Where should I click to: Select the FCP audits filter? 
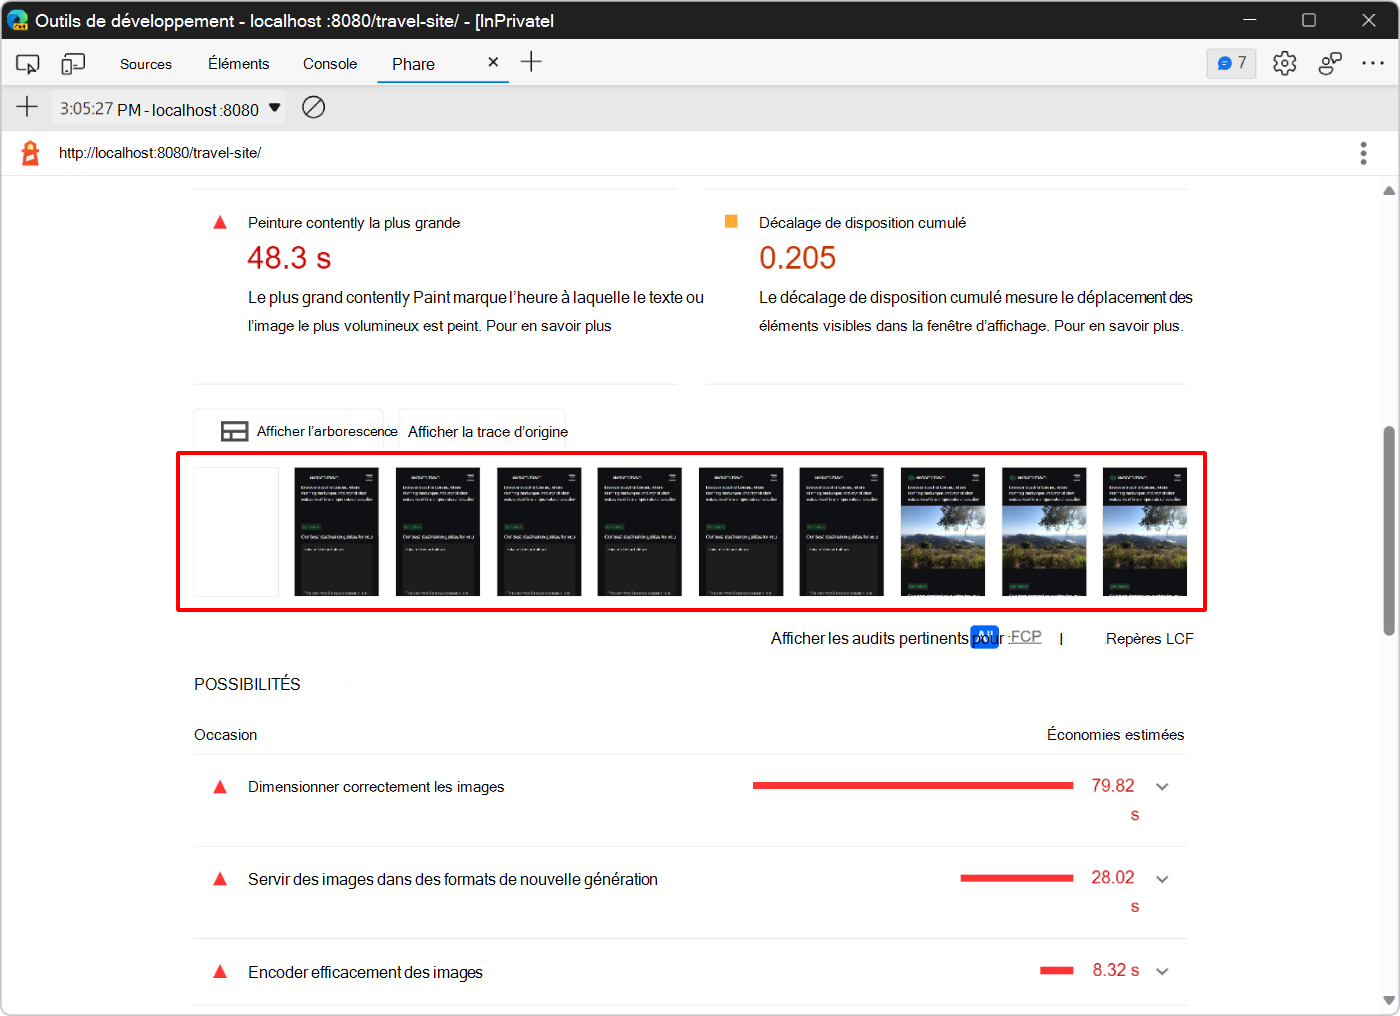click(x=1026, y=637)
